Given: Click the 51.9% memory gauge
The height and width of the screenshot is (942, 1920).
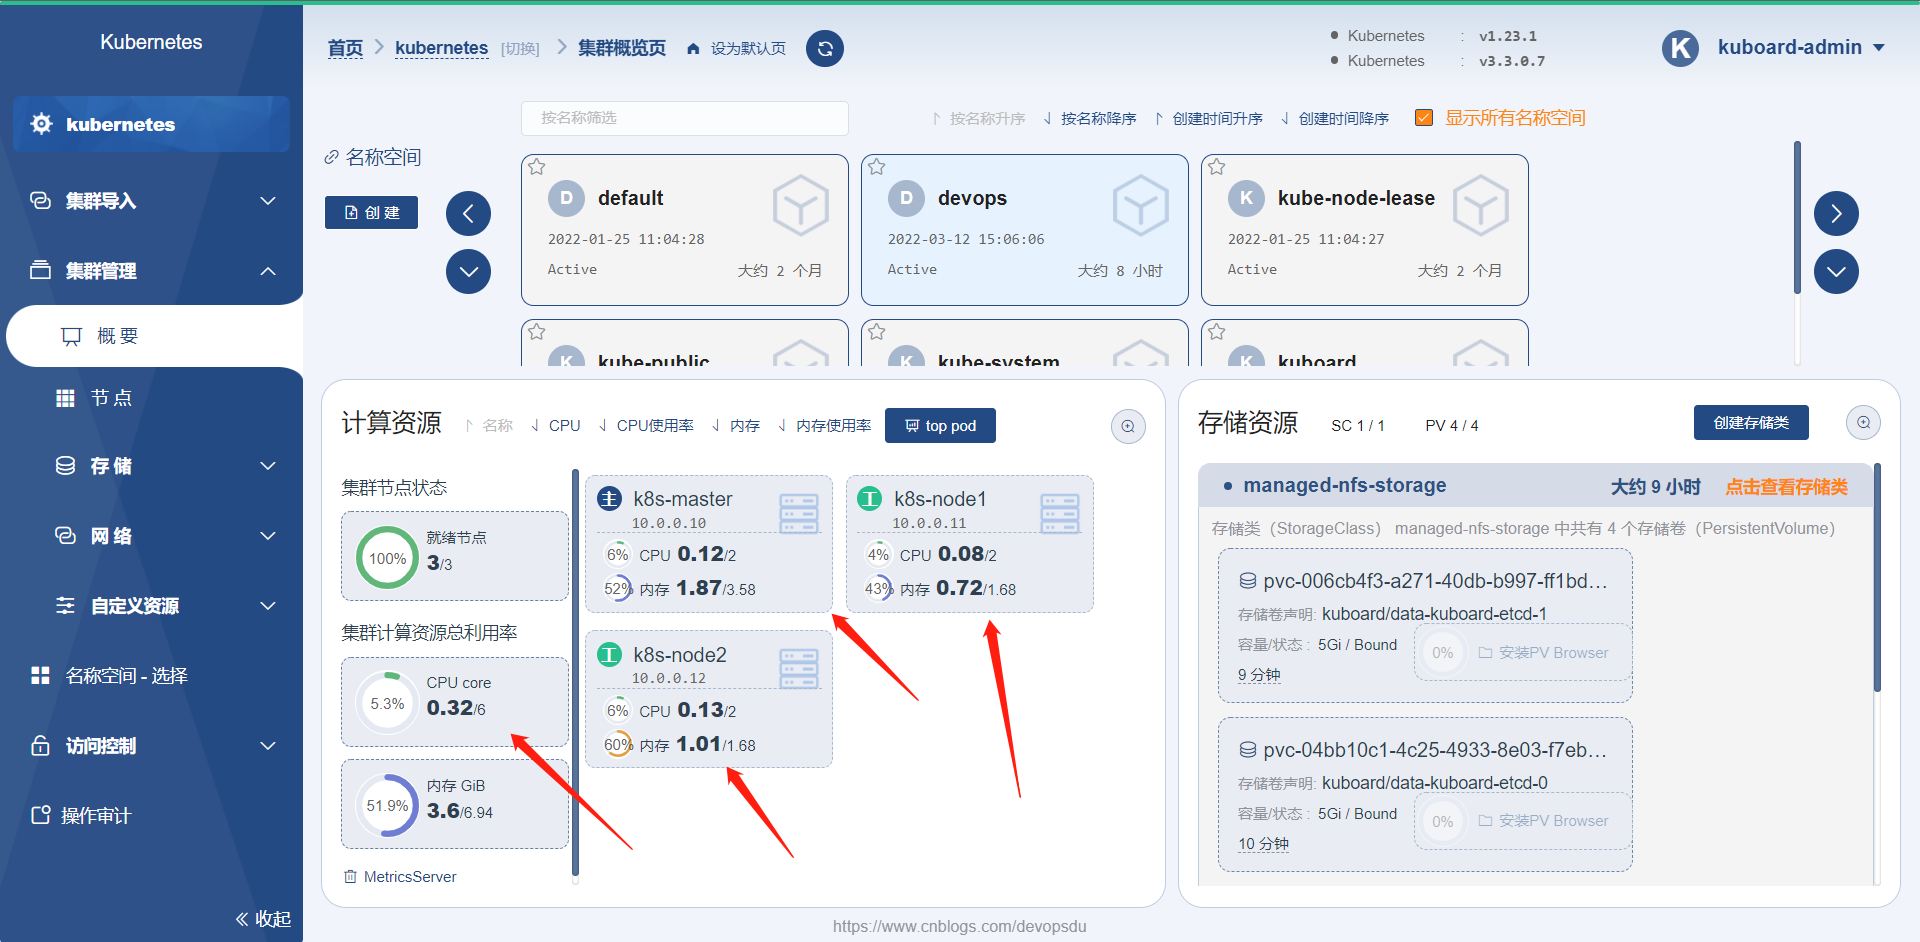Looking at the screenshot, I should point(387,805).
